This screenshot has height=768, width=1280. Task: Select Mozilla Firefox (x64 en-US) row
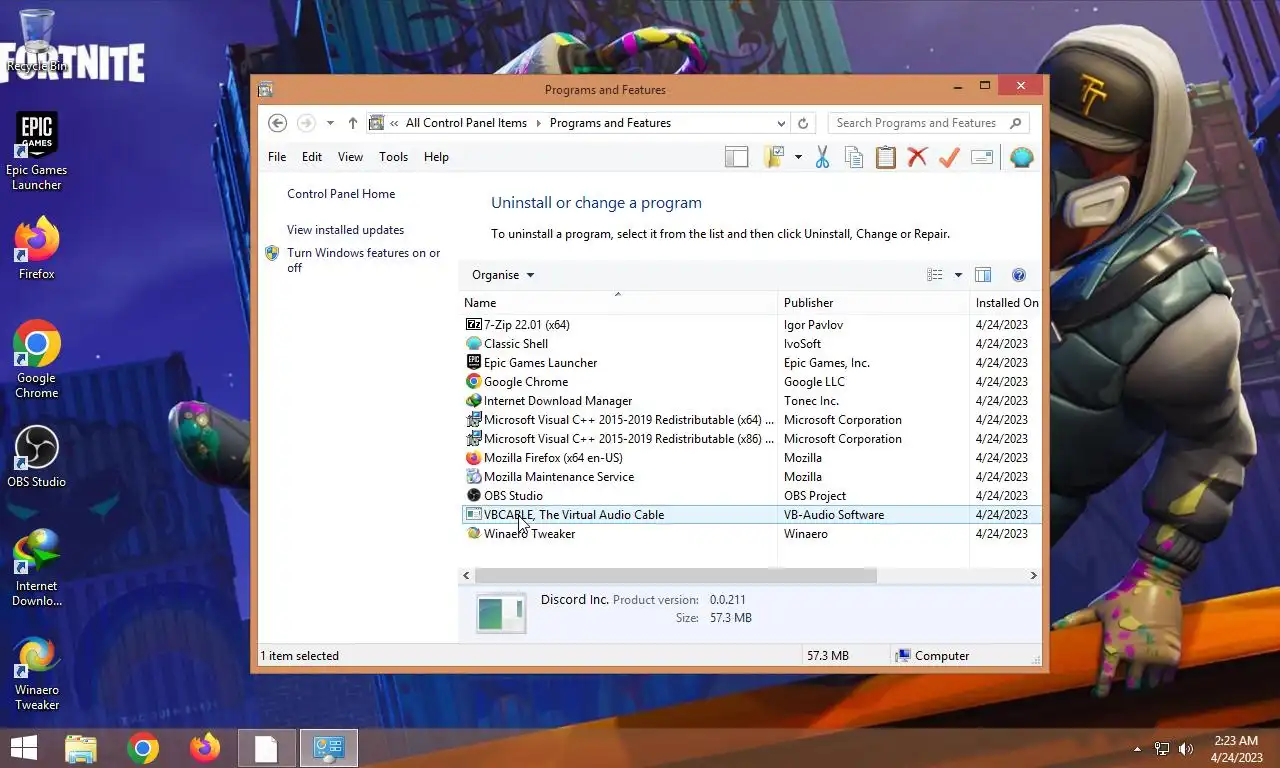point(751,458)
